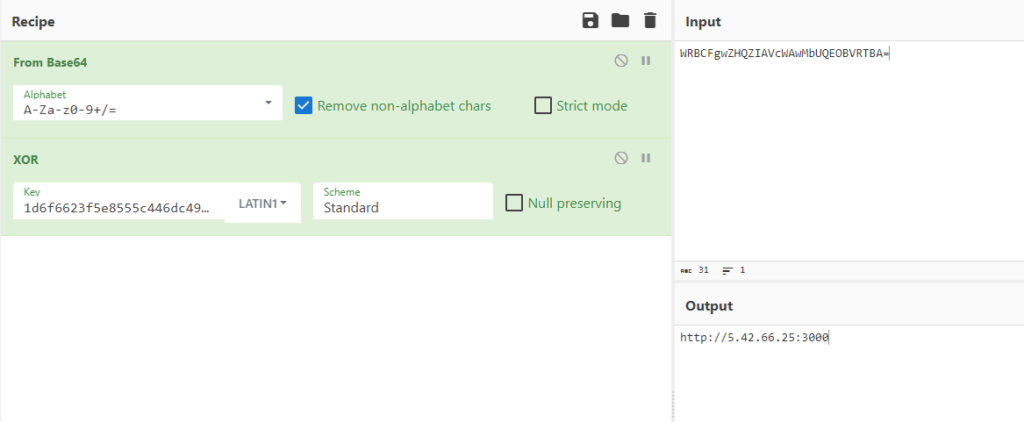Click the decoded URL in the Output pane
Screen dimensions: 1024x422
coord(754,338)
